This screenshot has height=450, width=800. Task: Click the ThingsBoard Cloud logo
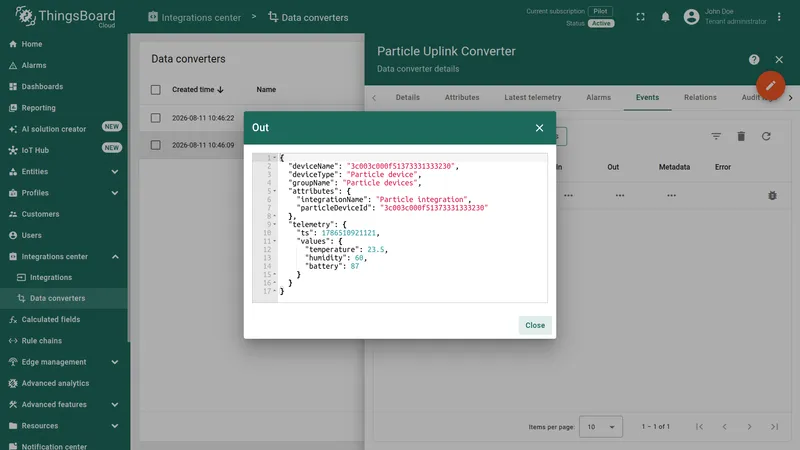tap(65, 17)
